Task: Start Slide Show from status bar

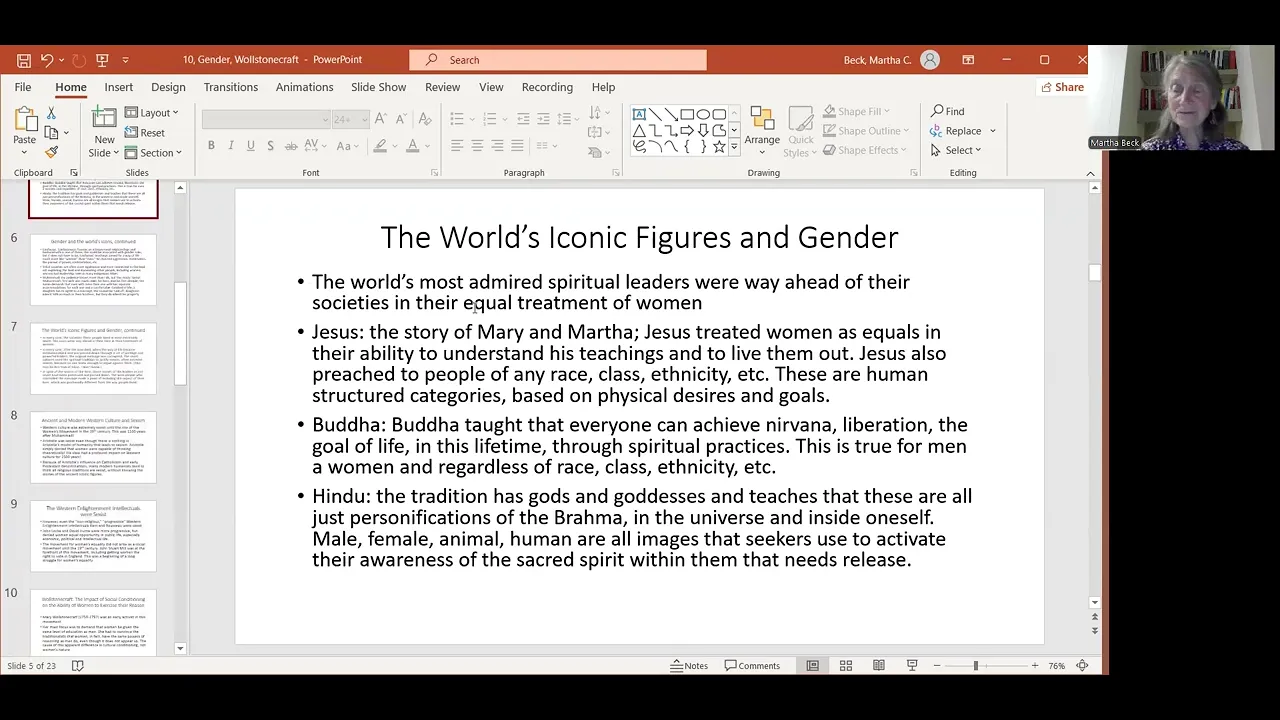Action: [x=911, y=665]
